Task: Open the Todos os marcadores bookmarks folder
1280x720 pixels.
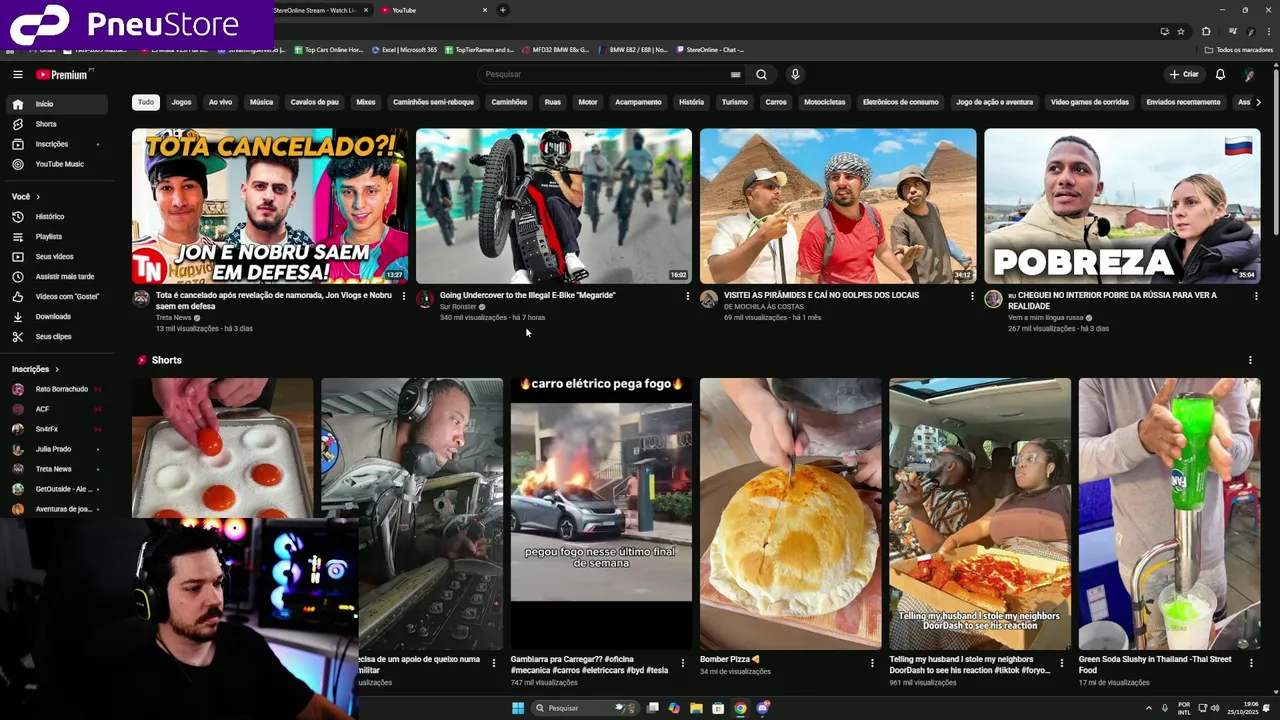Action: pos(1238,49)
